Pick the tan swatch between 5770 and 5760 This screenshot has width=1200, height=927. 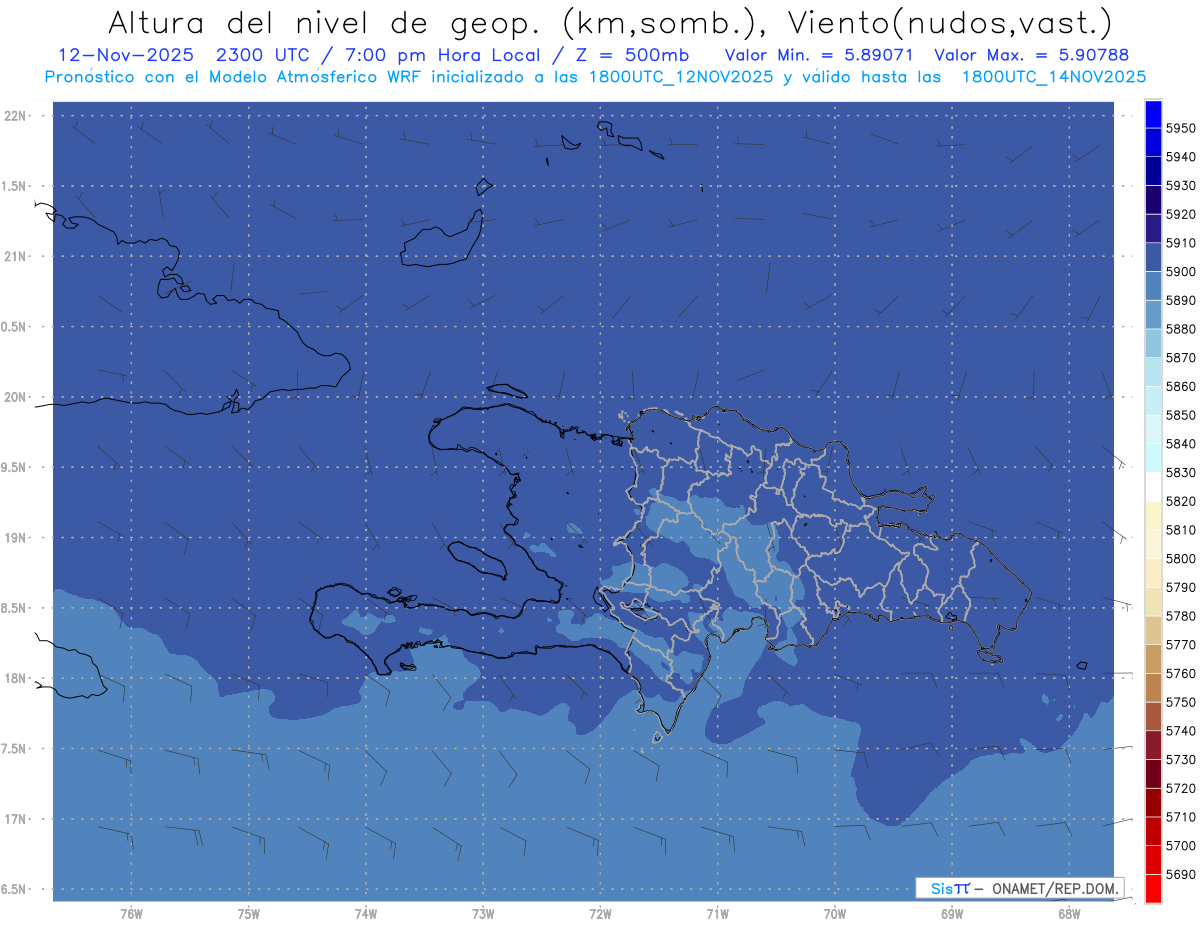pos(1153,659)
